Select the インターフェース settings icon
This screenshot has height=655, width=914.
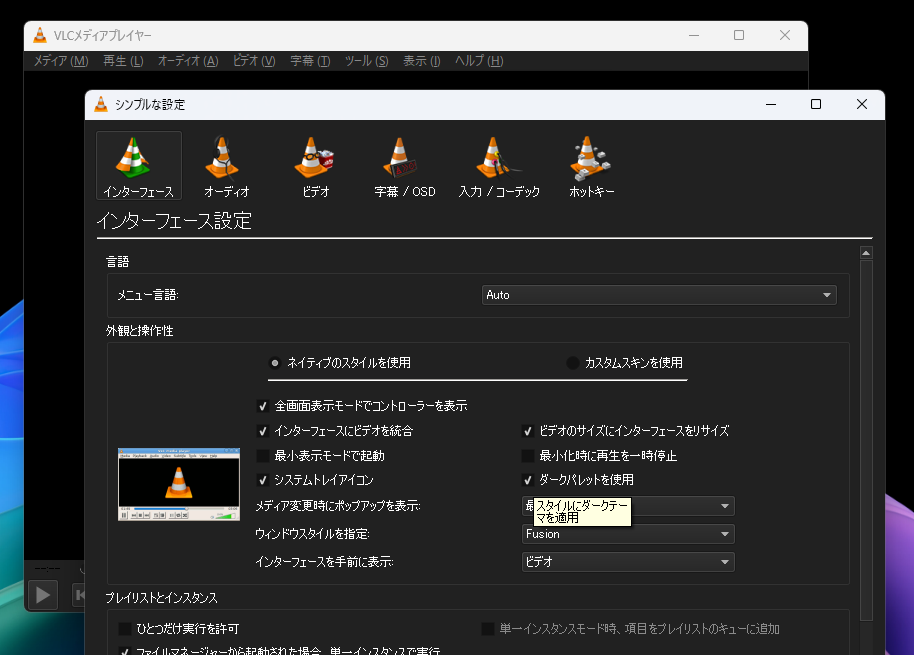point(138,163)
